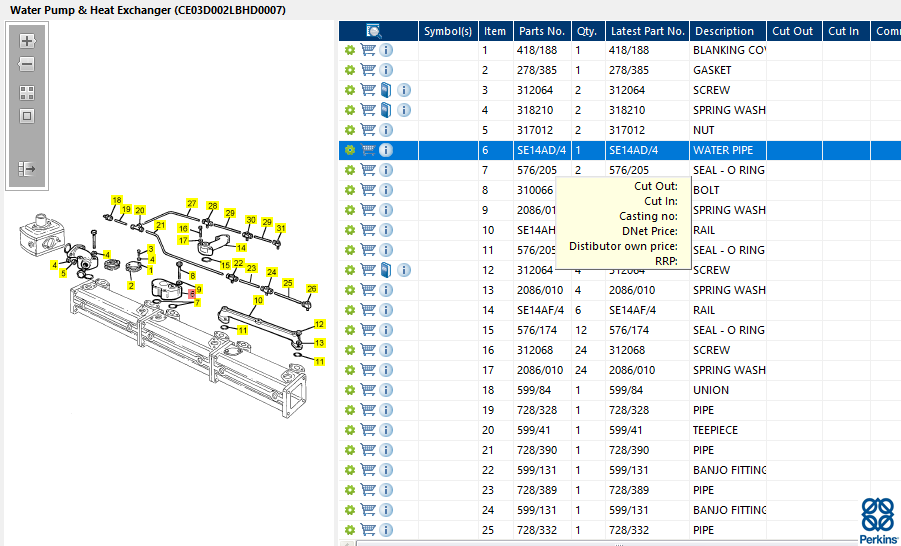Click callout 27 on the diagram
The width and height of the screenshot is (901, 546).
point(192,204)
